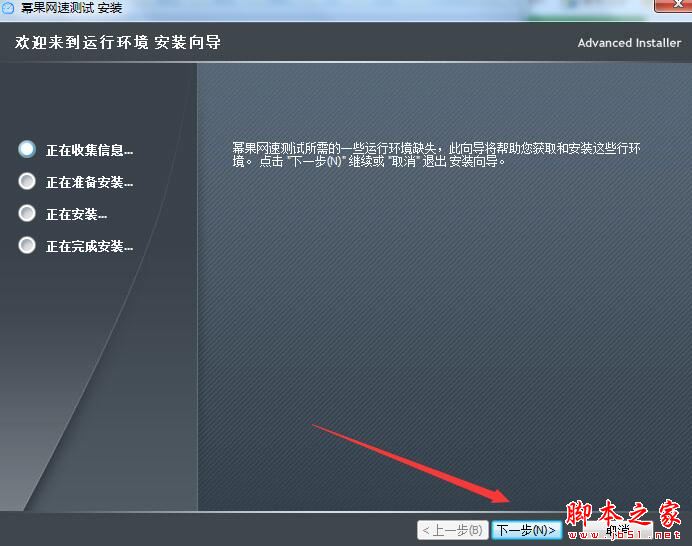
Task: Click the 正在安装... label text
Action: pyautogui.click(x=76, y=215)
